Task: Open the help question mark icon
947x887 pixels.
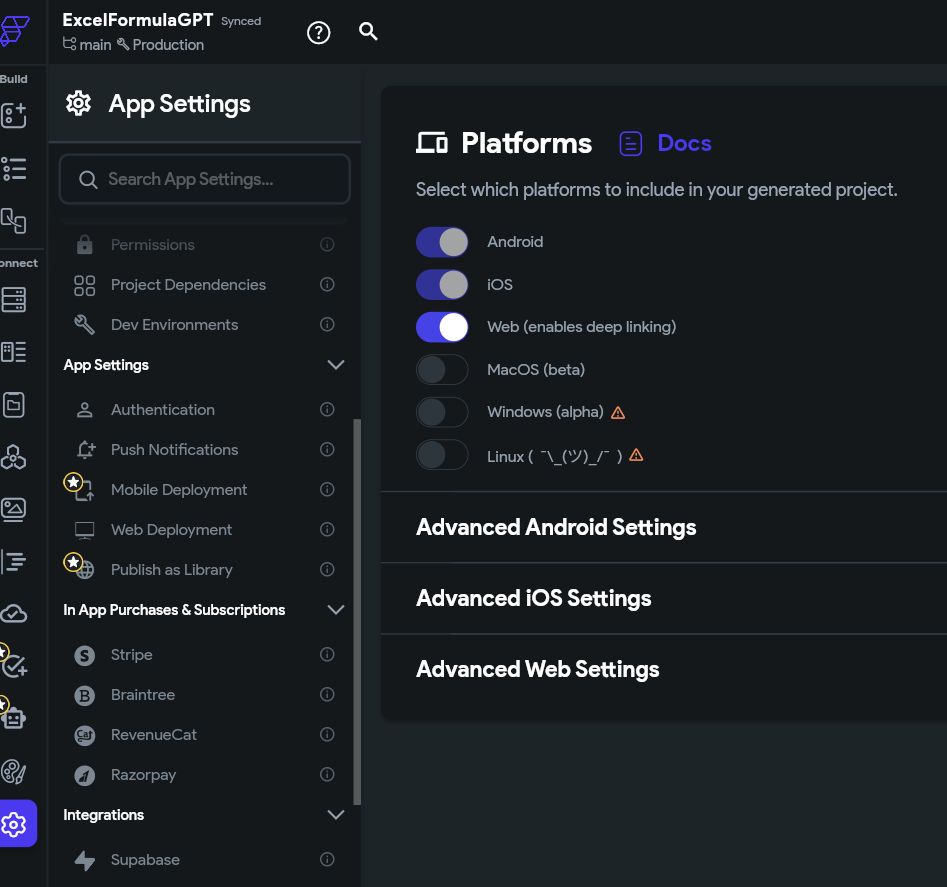Action: [x=318, y=33]
